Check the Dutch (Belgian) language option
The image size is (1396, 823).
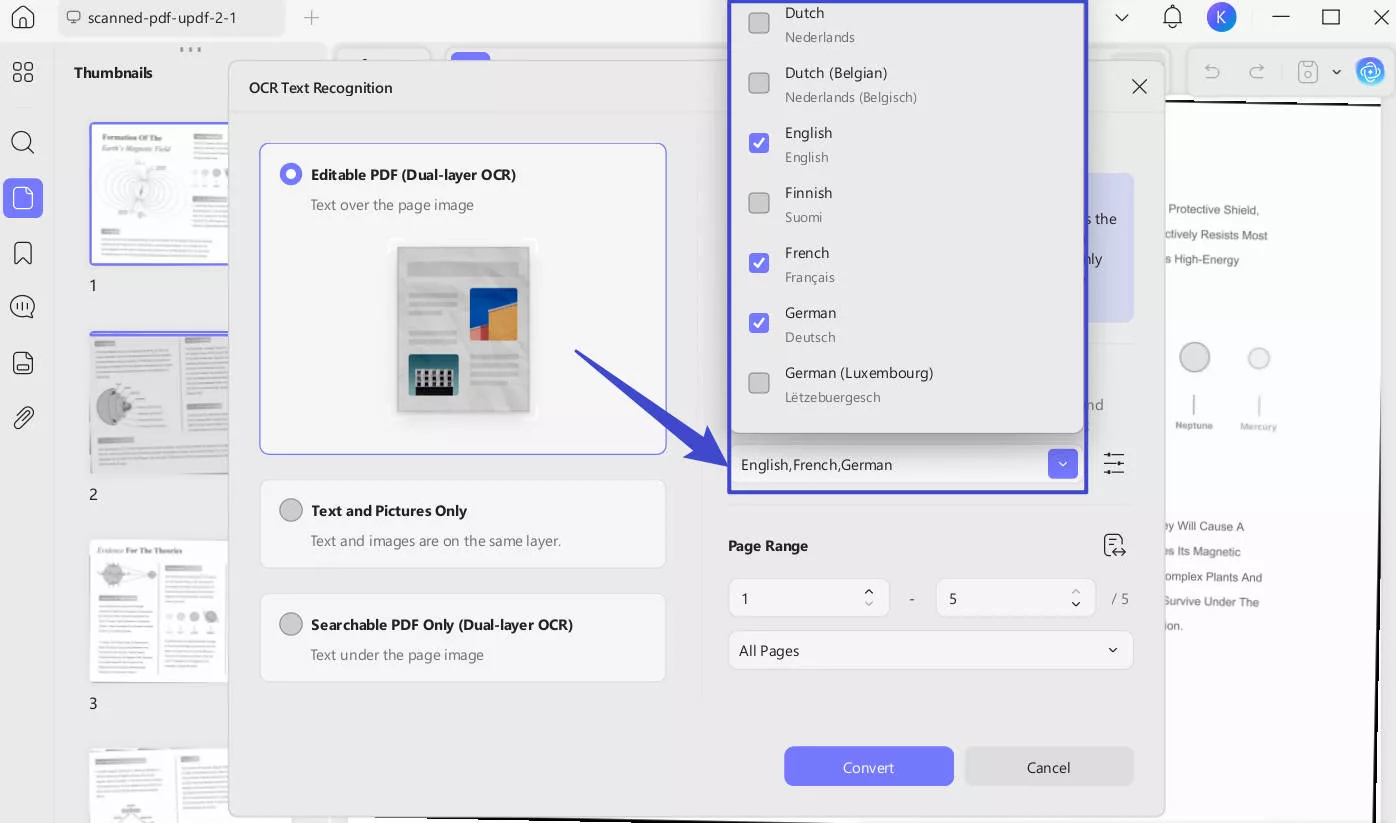759,83
